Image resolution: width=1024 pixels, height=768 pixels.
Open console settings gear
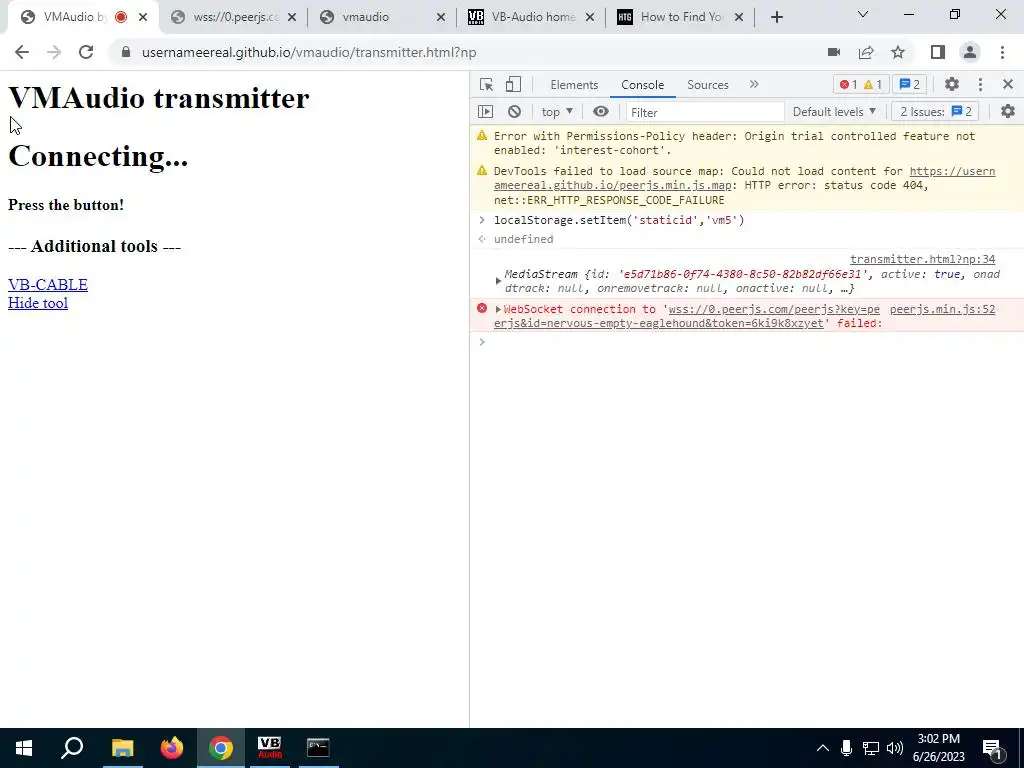[1008, 112]
